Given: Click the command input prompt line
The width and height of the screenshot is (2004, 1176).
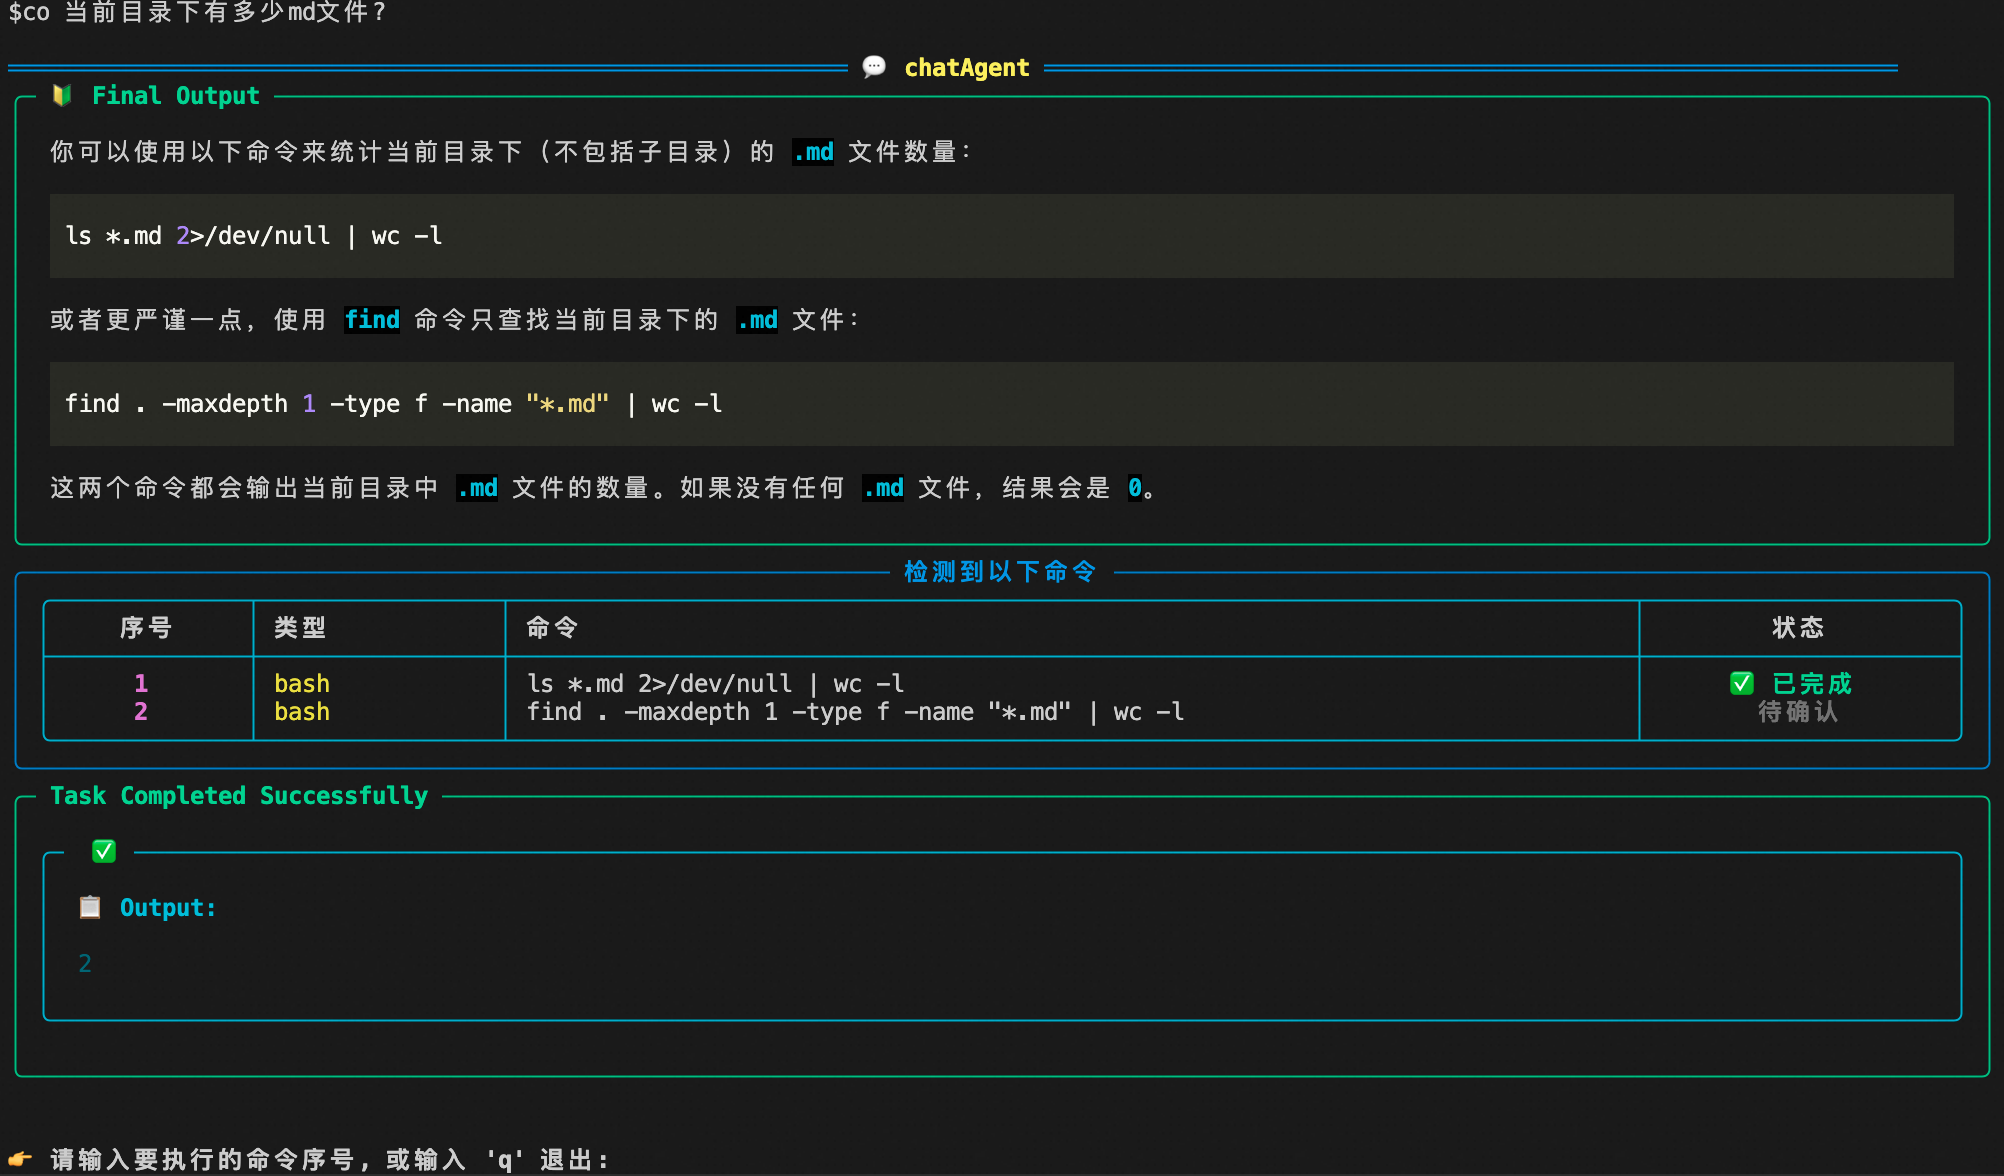Looking at the screenshot, I should (x=330, y=1159).
